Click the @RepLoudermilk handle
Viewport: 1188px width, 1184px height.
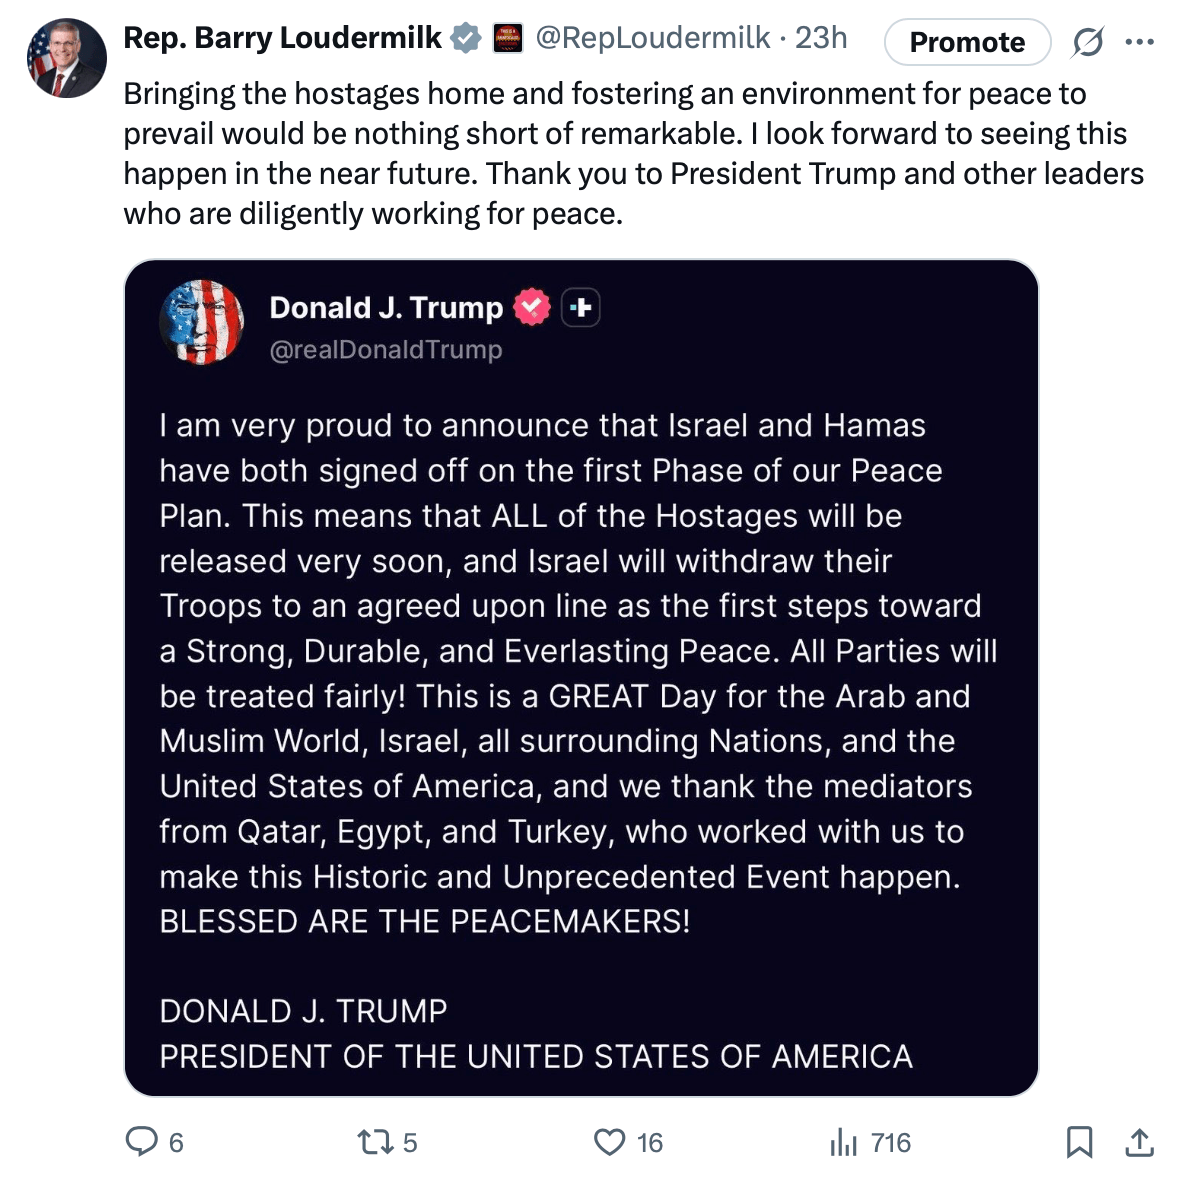[x=653, y=38]
